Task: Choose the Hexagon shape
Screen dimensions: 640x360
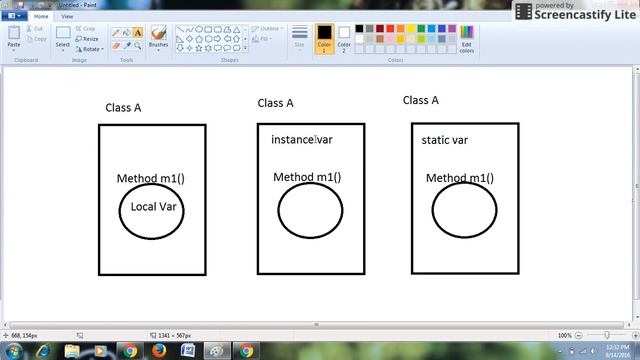Action: [x=208, y=39]
